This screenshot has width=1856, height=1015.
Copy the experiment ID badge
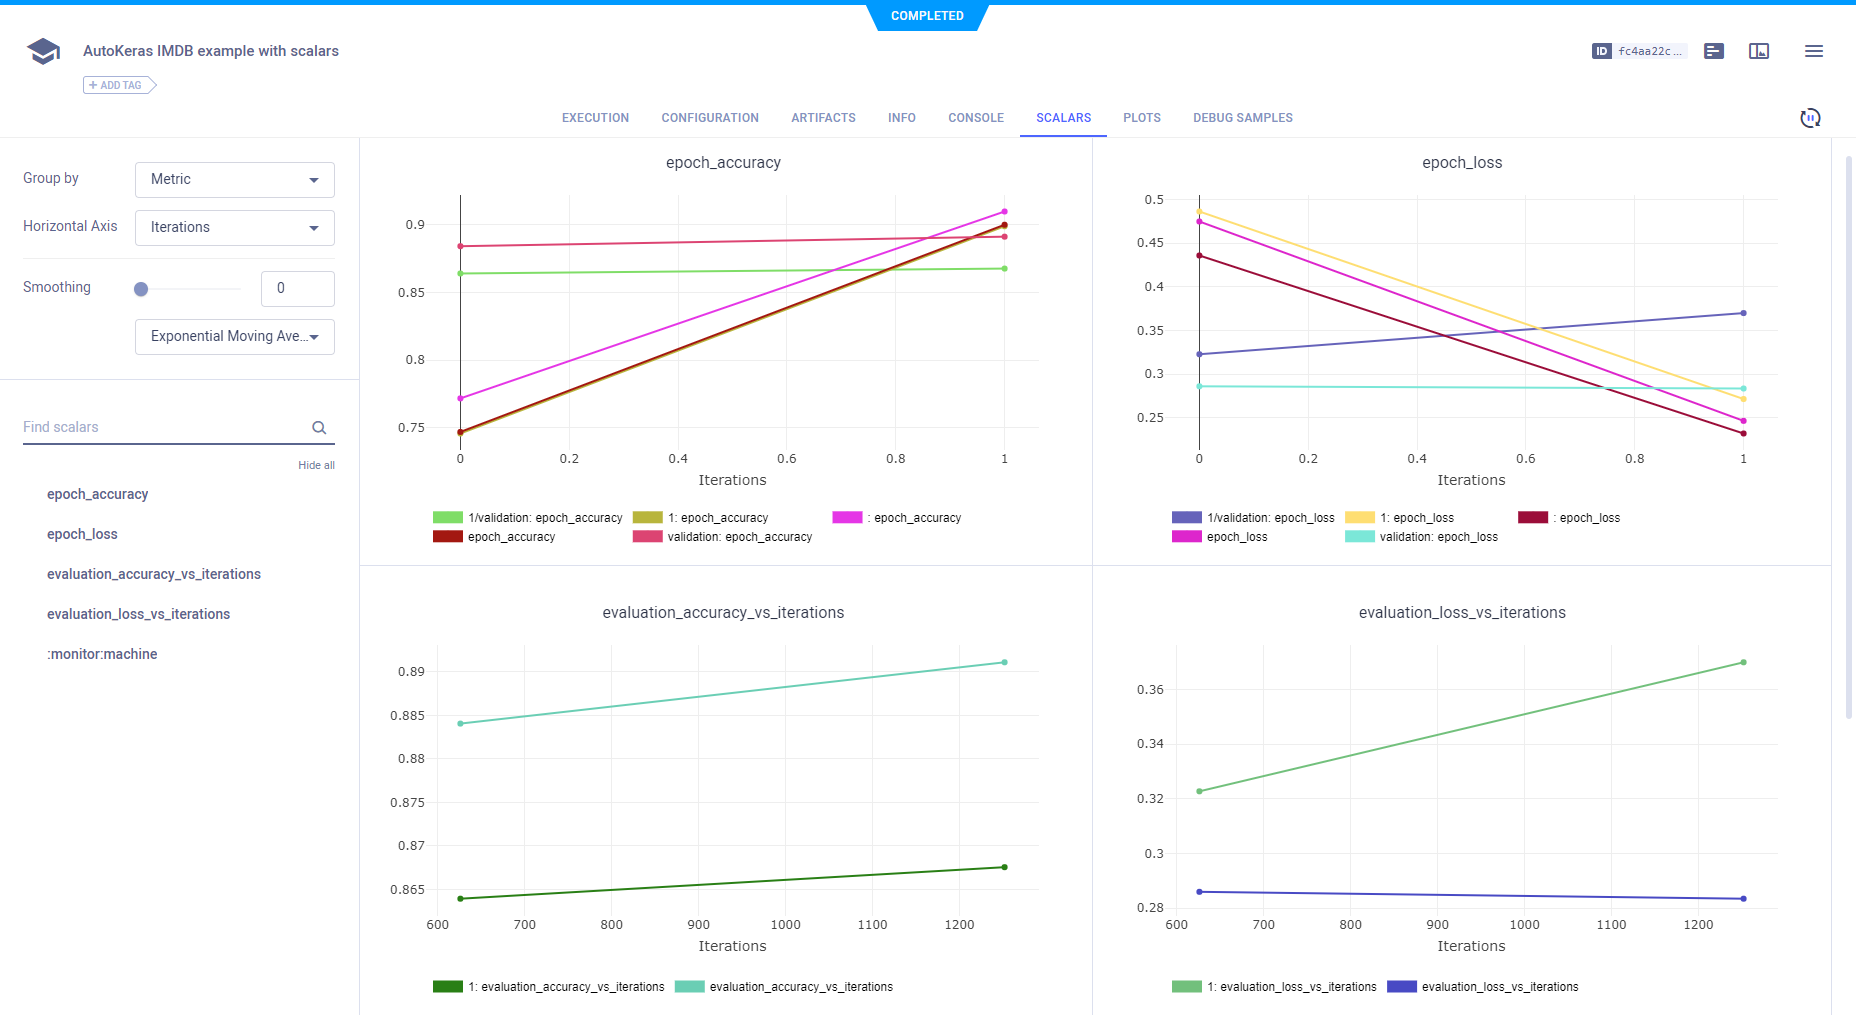pos(1638,51)
